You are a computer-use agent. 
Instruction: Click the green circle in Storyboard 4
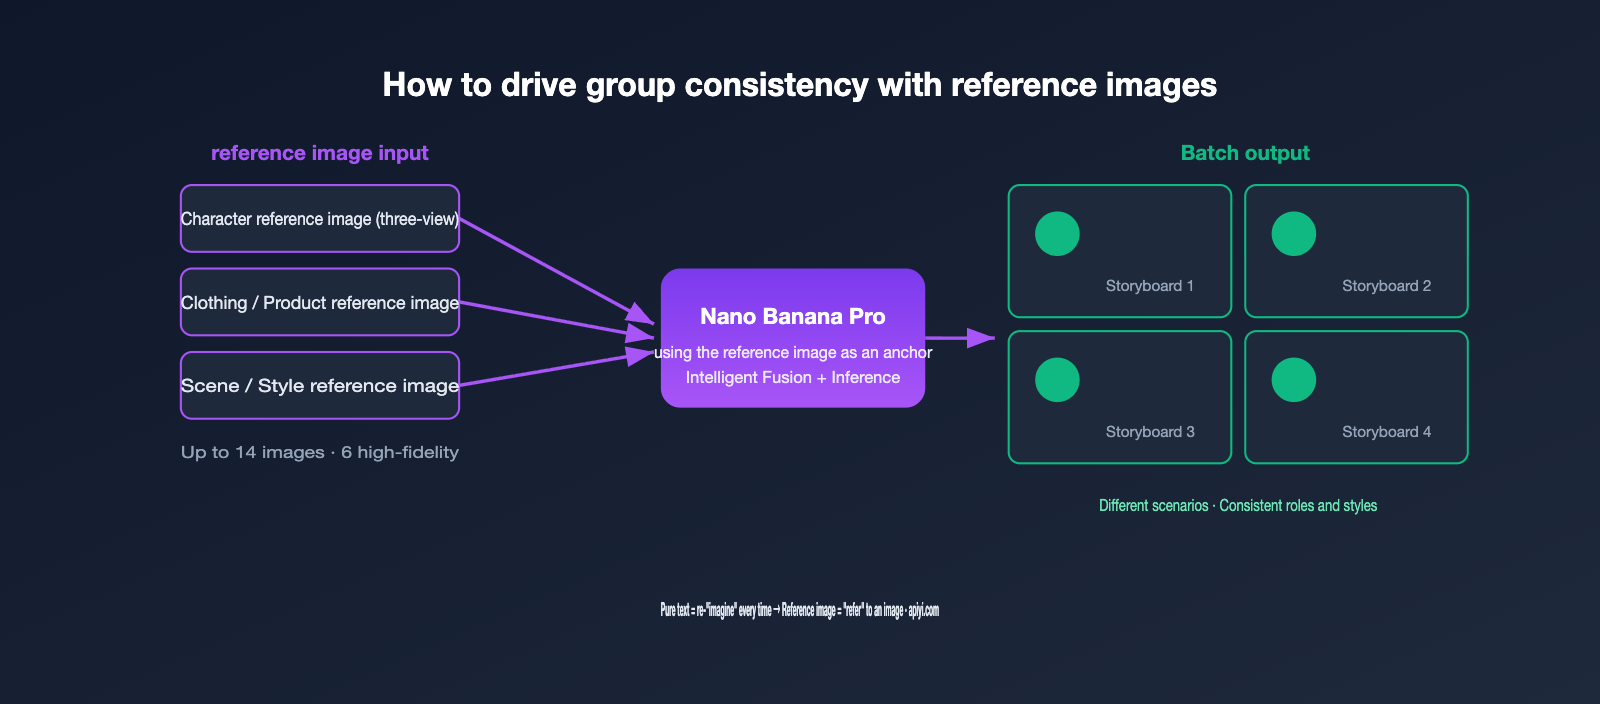click(1293, 380)
